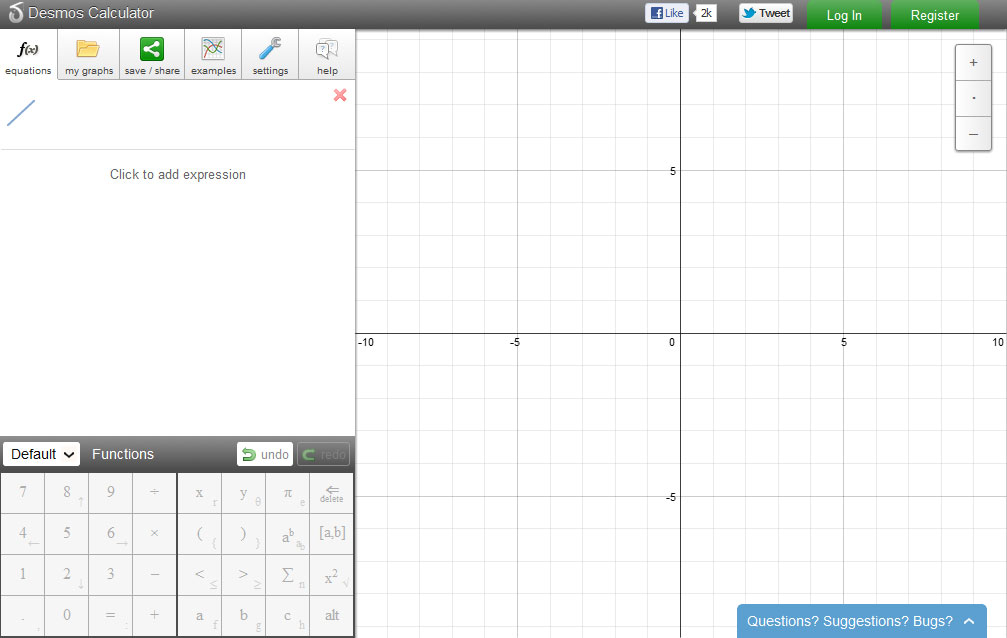This screenshot has width=1007, height=638.
Task: Toggle the blue line graph visibility icon
Action: click(21, 113)
